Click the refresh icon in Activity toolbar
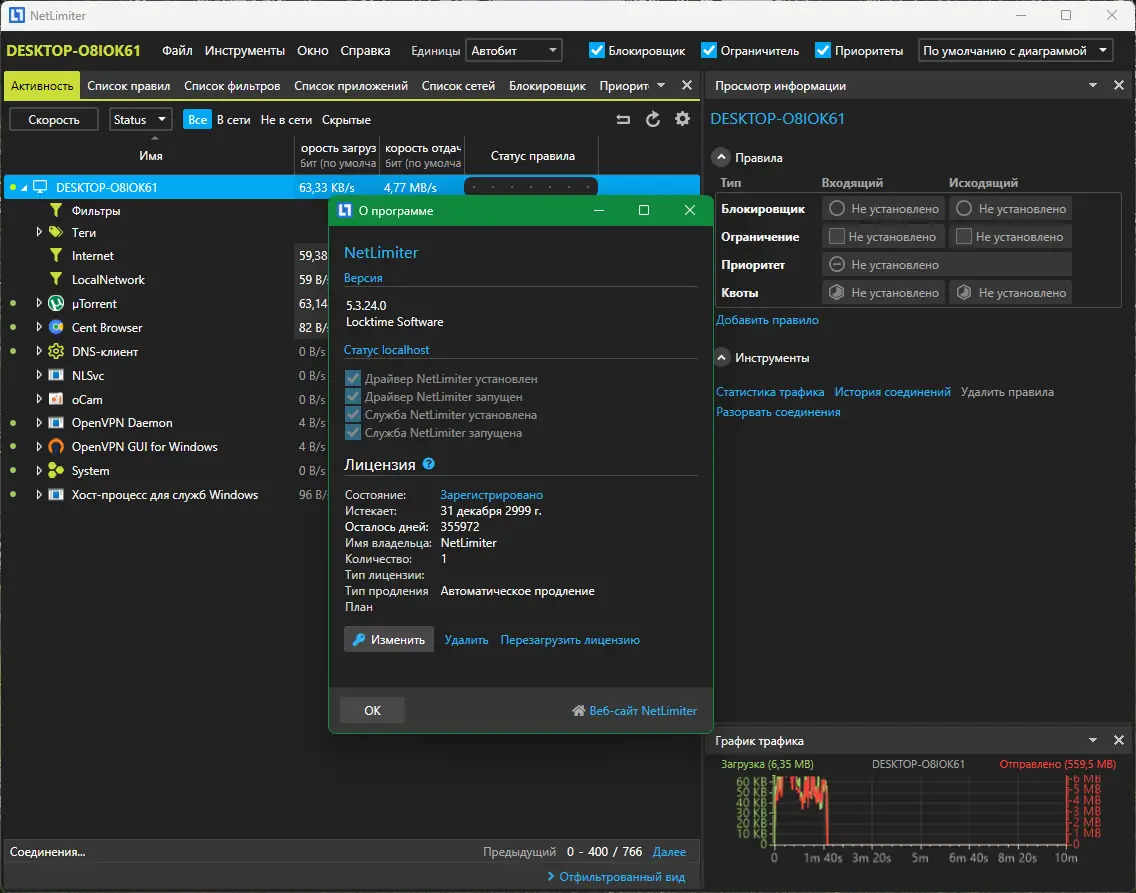 pyautogui.click(x=653, y=120)
